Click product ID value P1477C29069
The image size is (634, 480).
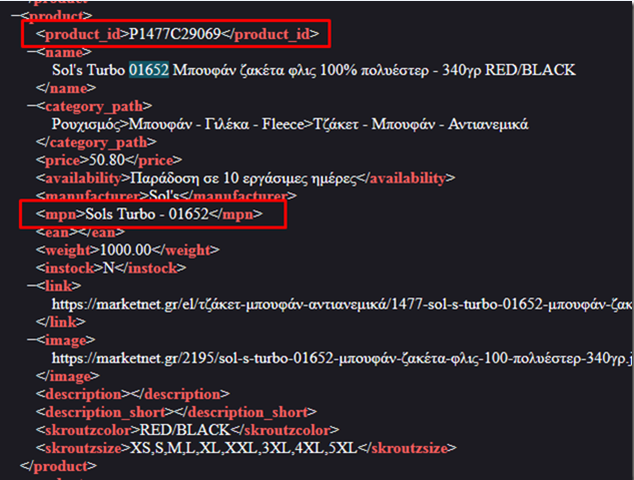[175, 34]
